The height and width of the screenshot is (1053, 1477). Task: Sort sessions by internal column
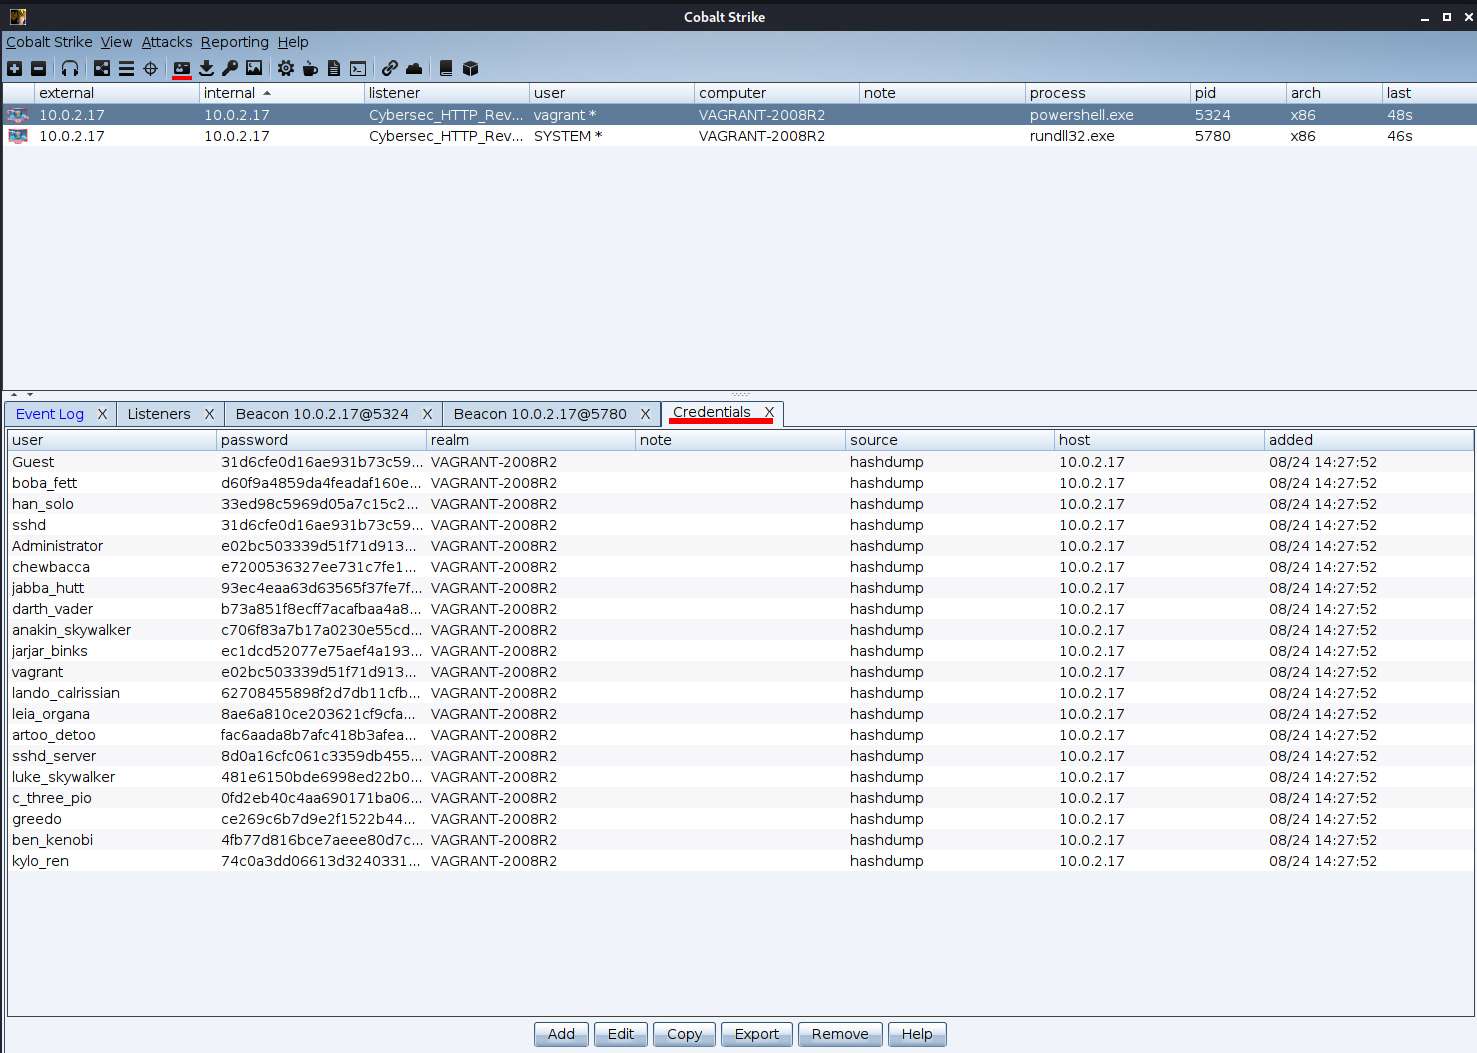(282, 93)
